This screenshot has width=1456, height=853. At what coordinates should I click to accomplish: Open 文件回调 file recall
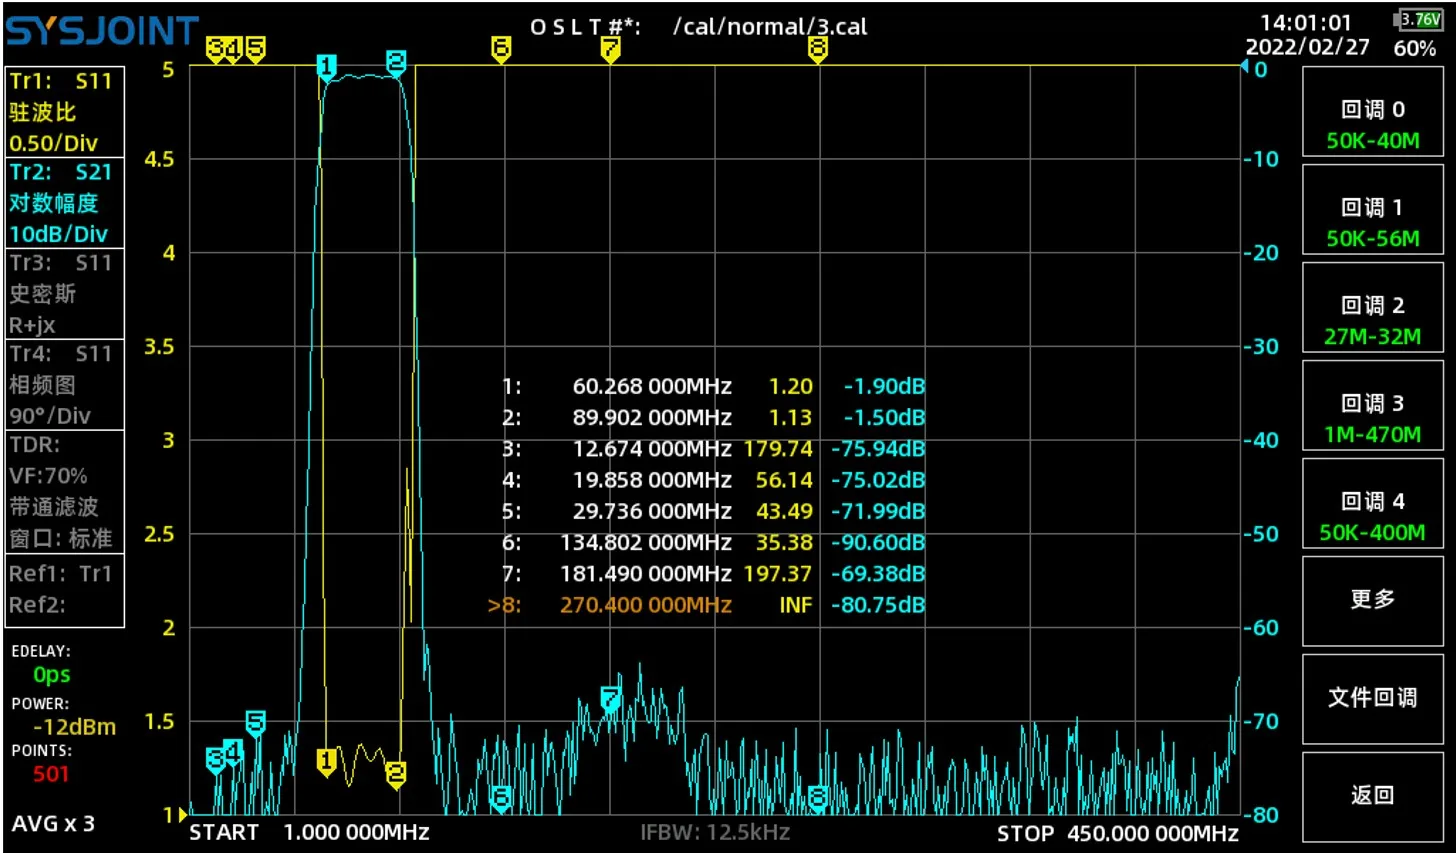tap(1372, 698)
